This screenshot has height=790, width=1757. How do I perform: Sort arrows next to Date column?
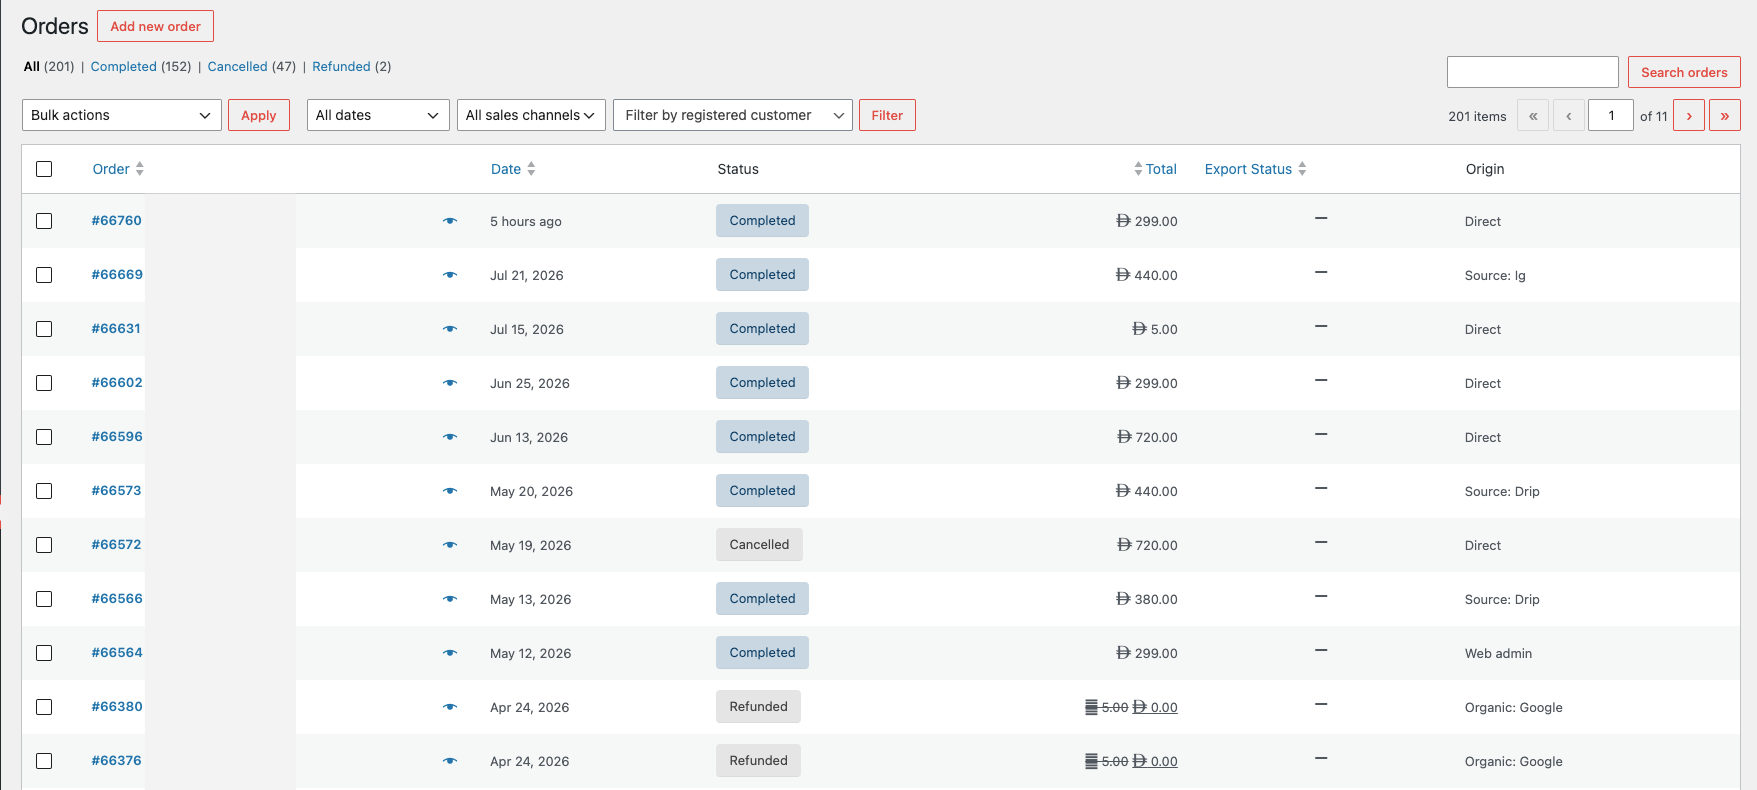pos(531,169)
